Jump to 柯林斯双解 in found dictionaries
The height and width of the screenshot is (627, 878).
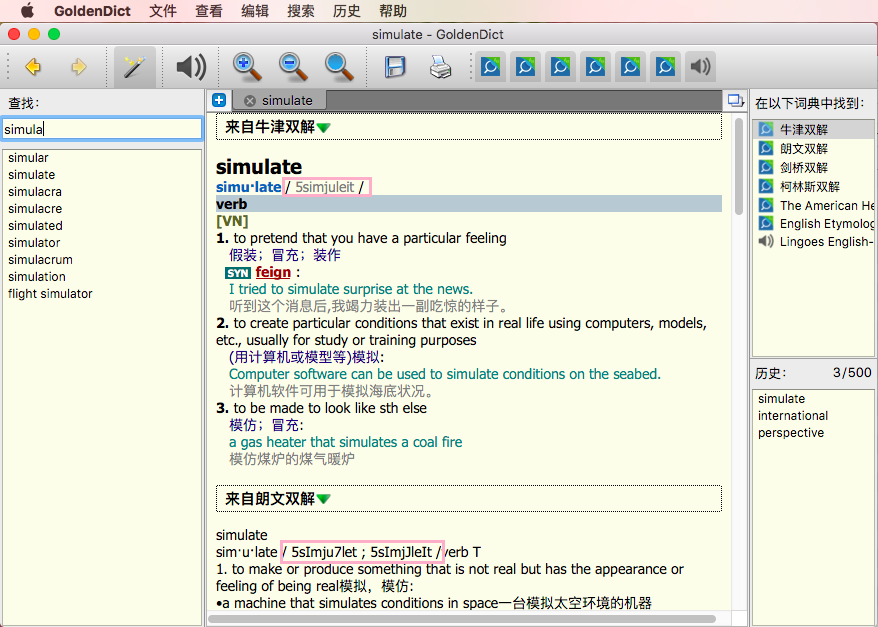coord(810,186)
